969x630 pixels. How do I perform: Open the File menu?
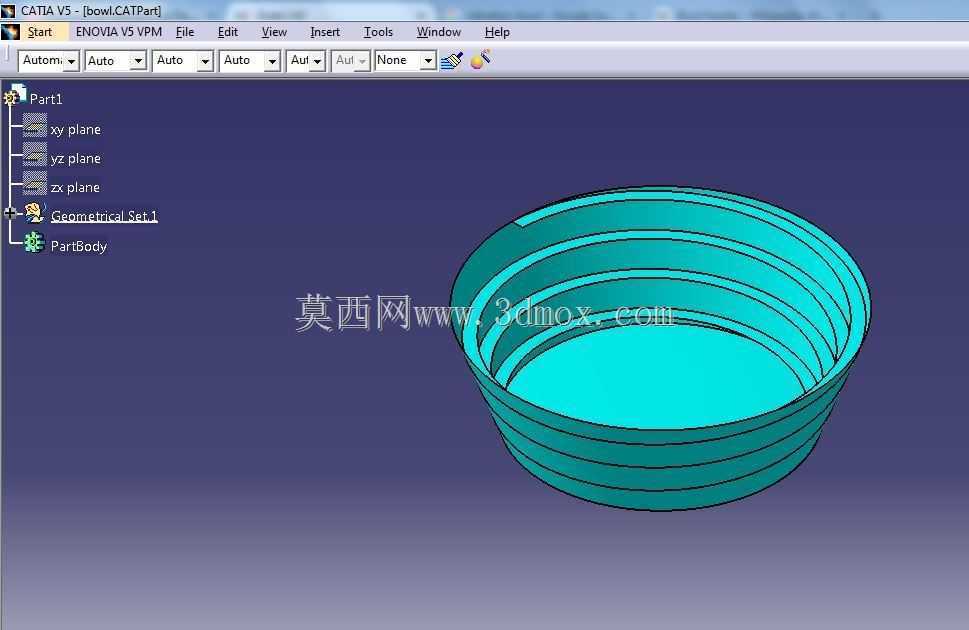(185, 32)
